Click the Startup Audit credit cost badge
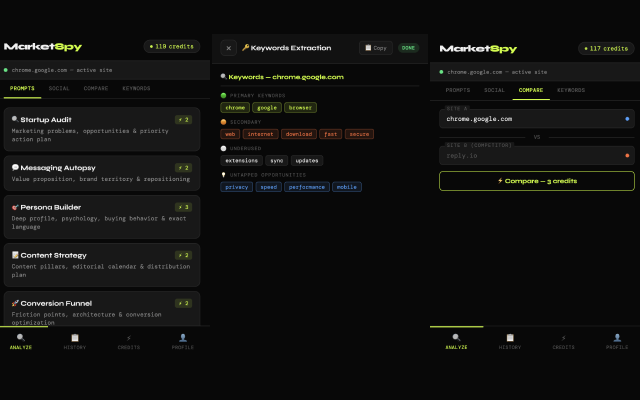This screenshot has width=640, height=400. [x=183, y=120]
